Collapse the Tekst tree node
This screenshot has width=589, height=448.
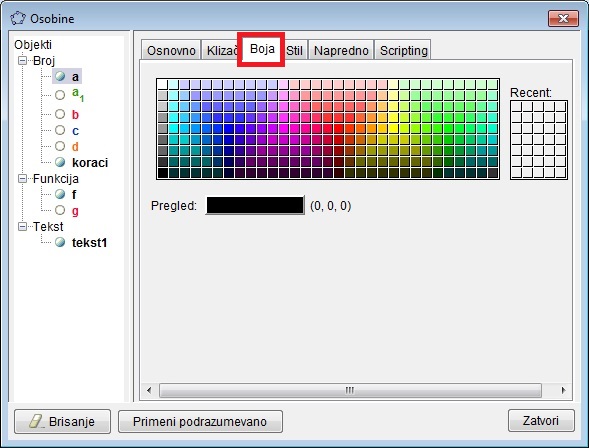23,226
